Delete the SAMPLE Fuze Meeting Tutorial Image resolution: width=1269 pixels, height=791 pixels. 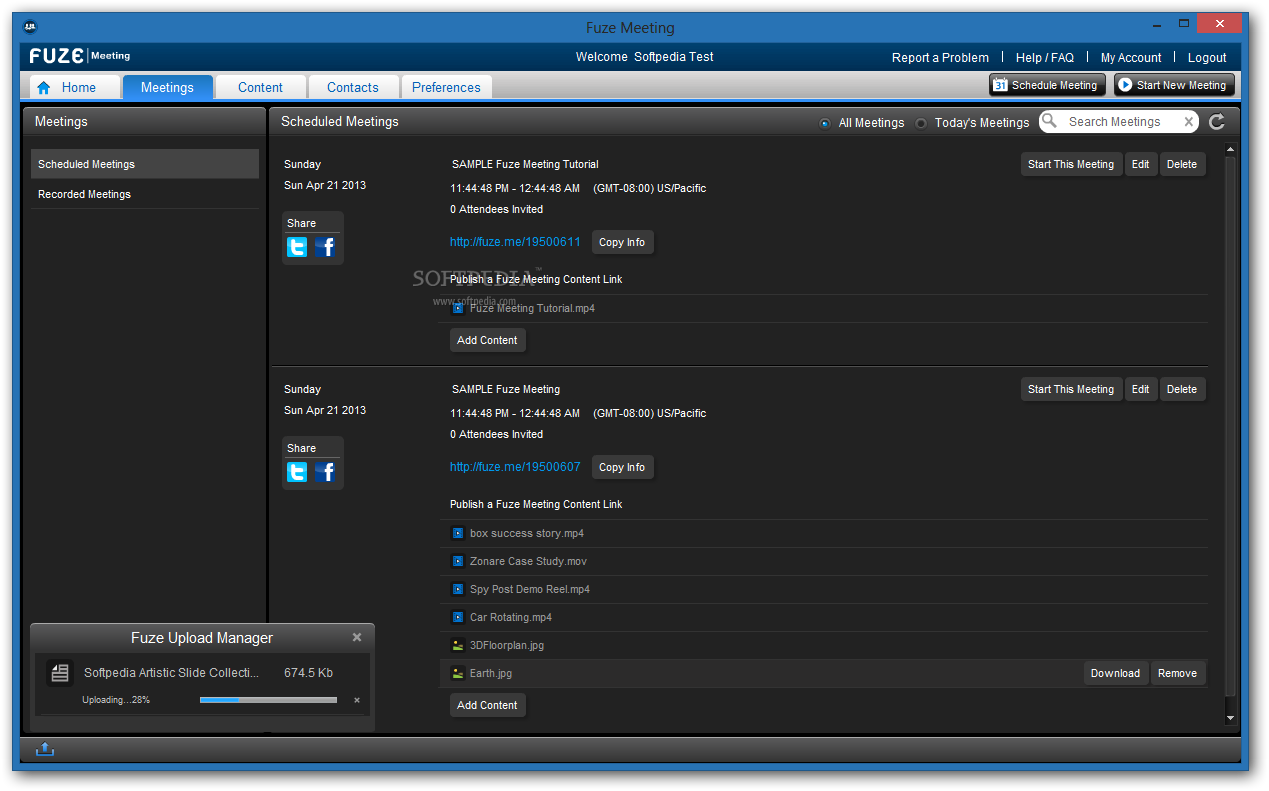[1182, 164]
